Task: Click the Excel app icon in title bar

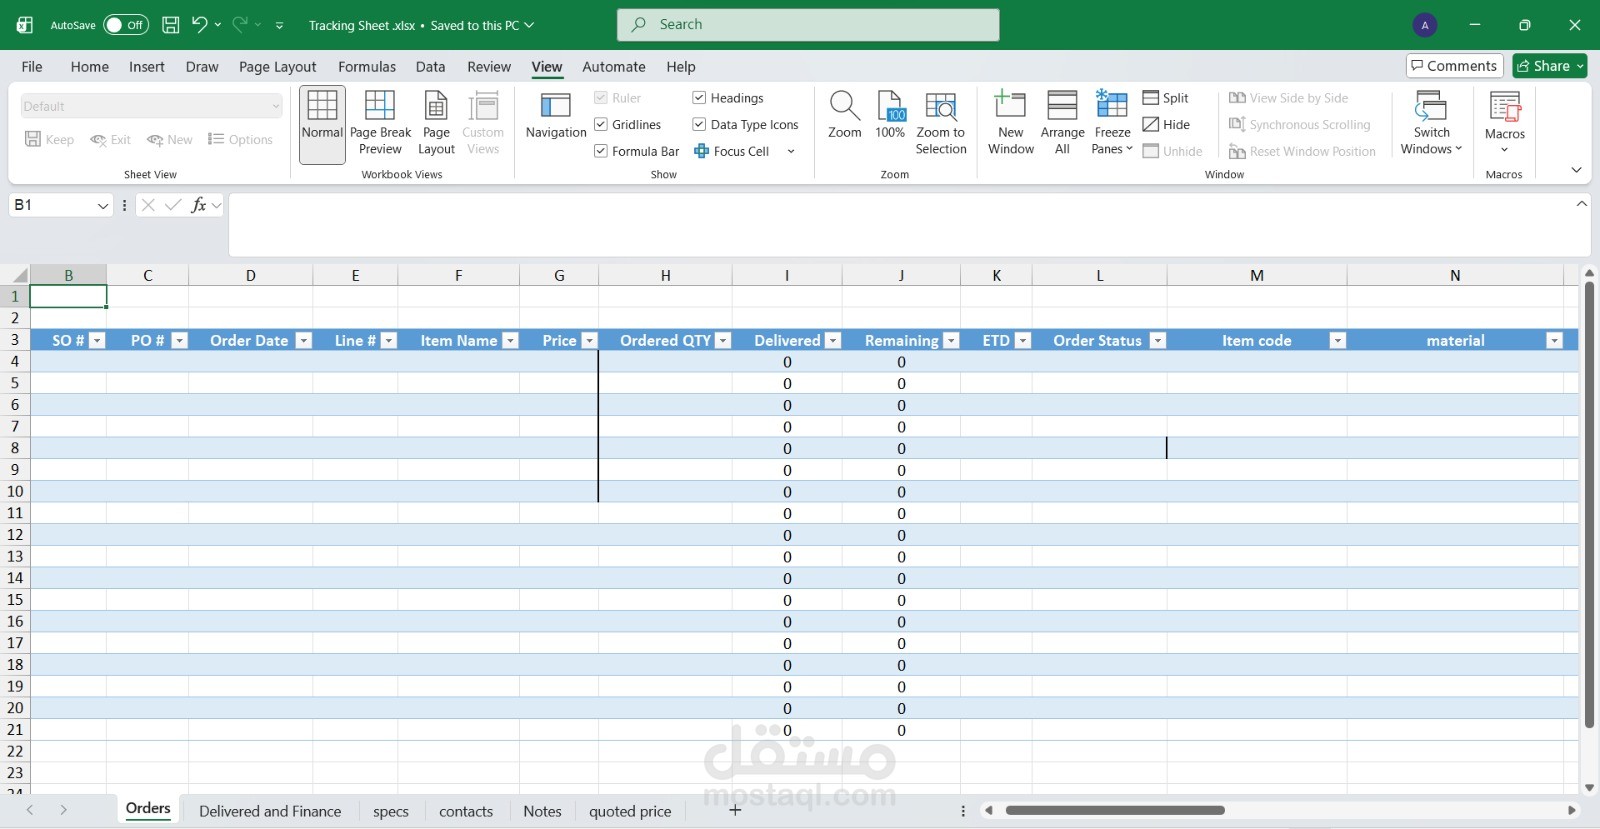Action: click(25, 25)
